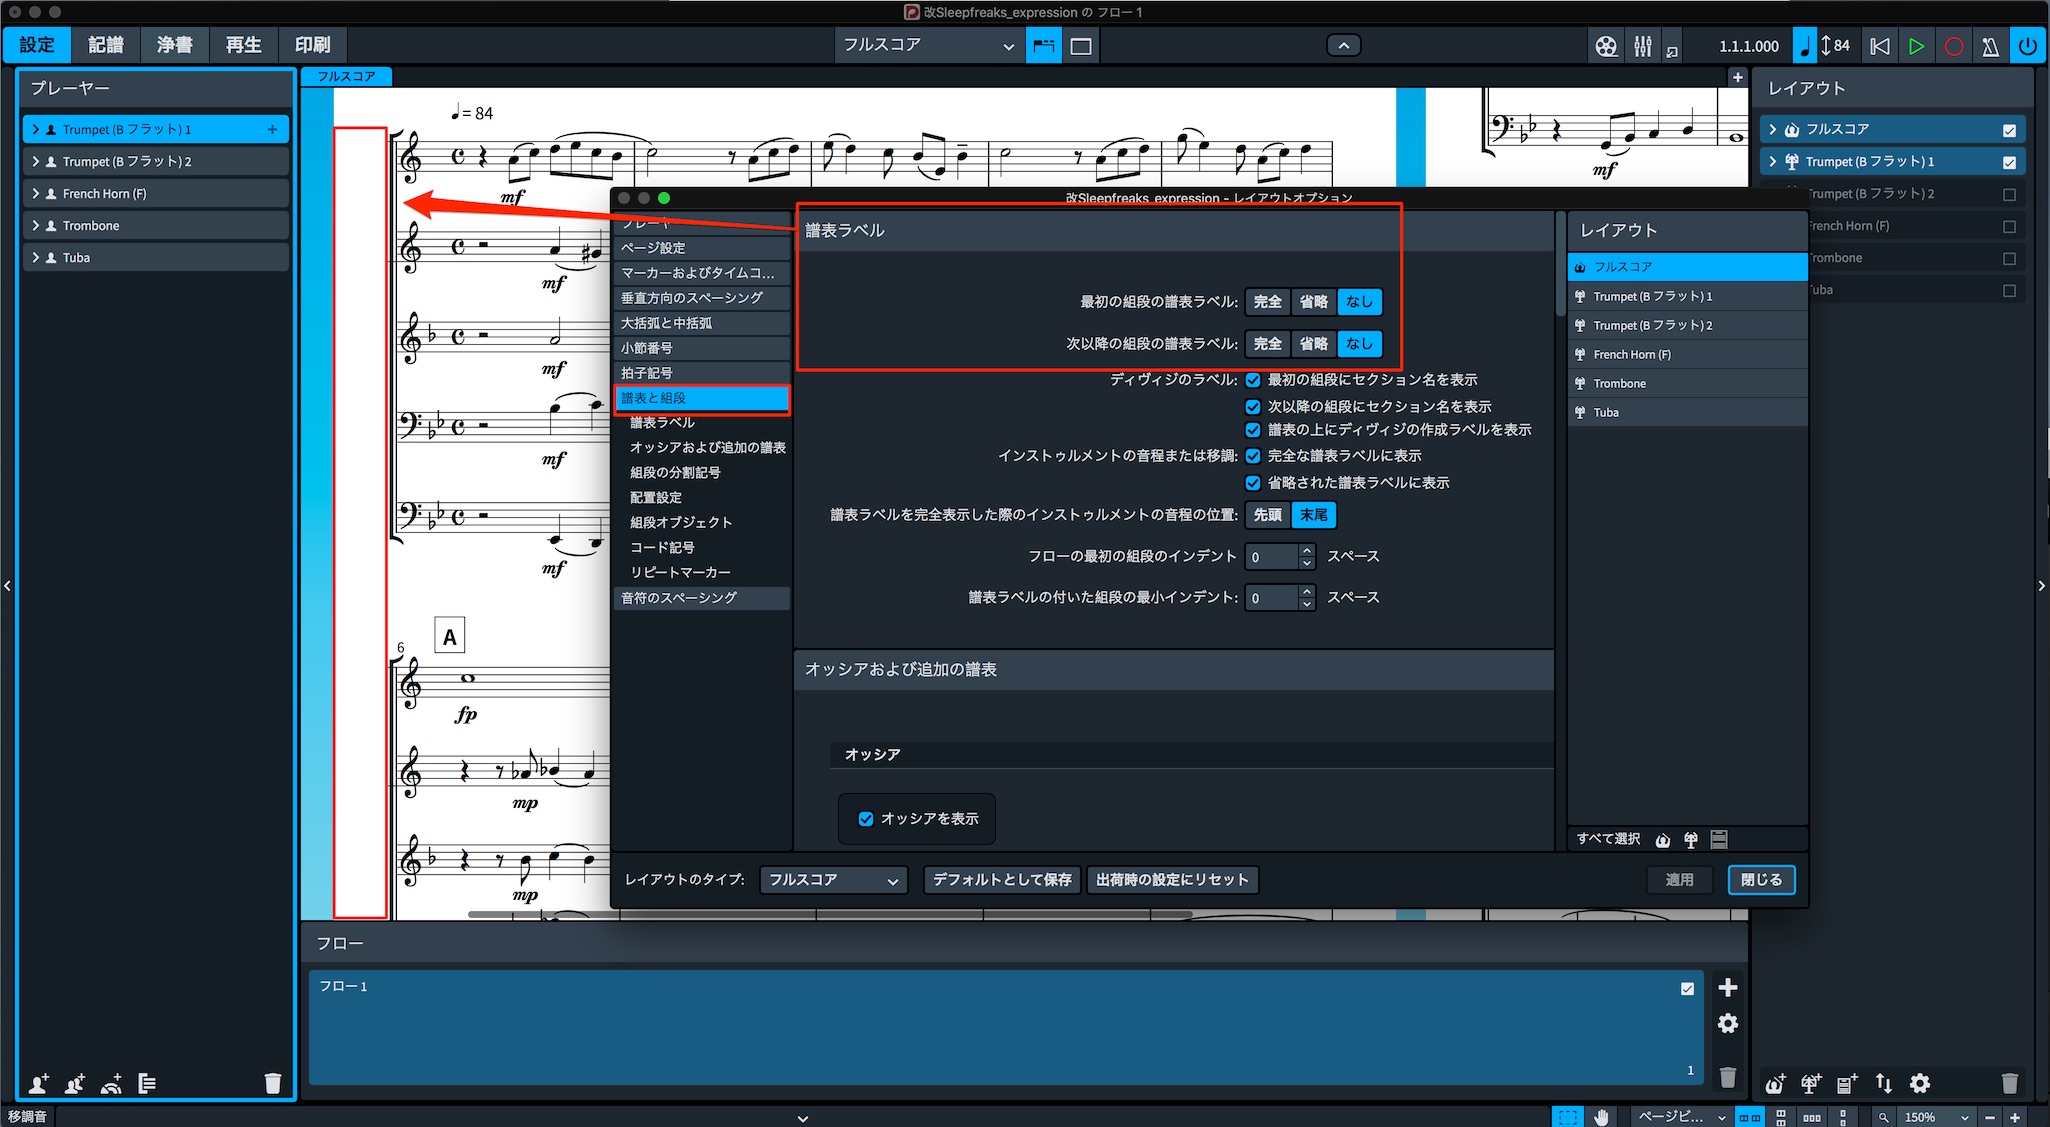This screenshot has height=1127, width=2050.
Task: Switch to spreads horizontal page arrangement
Action: pyautogui.click(x=1749, y=1117)
